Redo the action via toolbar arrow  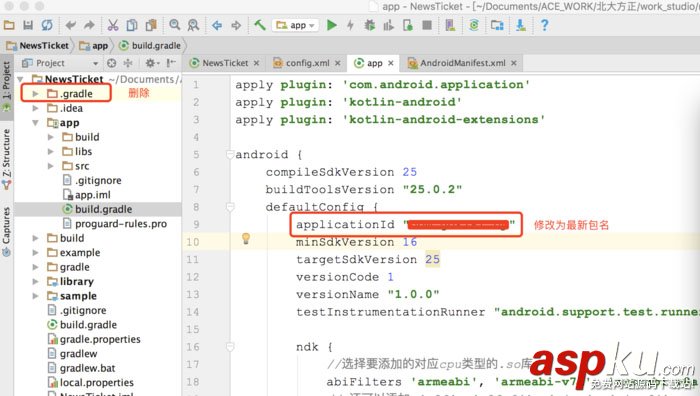[x=89, y=25]
